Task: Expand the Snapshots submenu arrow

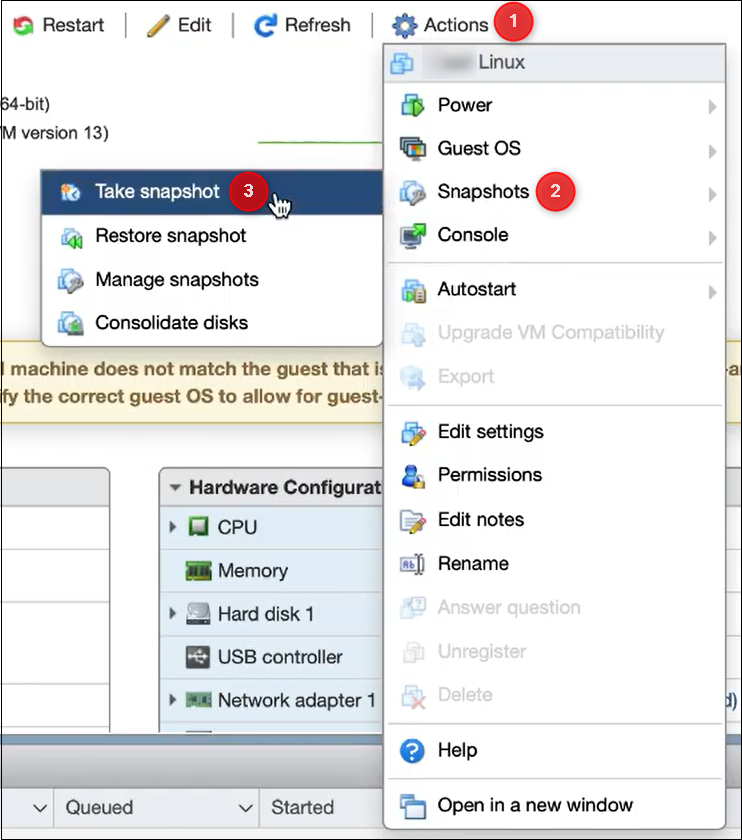Action: tap(712, 194)
